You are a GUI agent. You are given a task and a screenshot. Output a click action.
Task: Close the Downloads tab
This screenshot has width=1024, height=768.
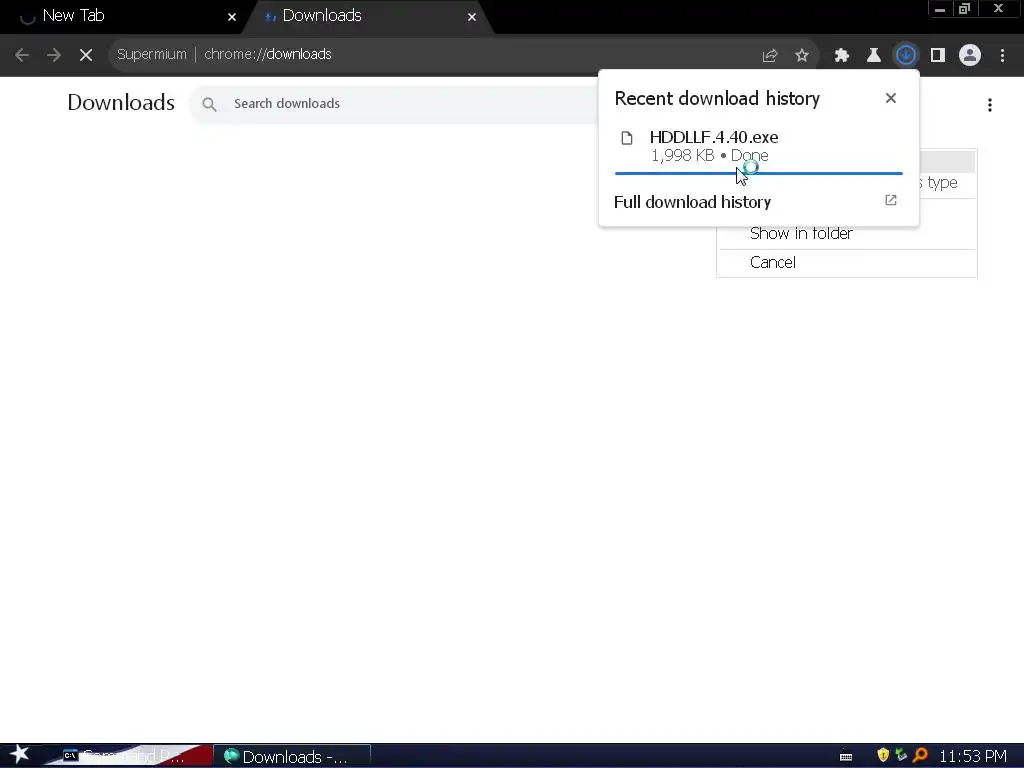pyautogui.click(x=472, y=17)
